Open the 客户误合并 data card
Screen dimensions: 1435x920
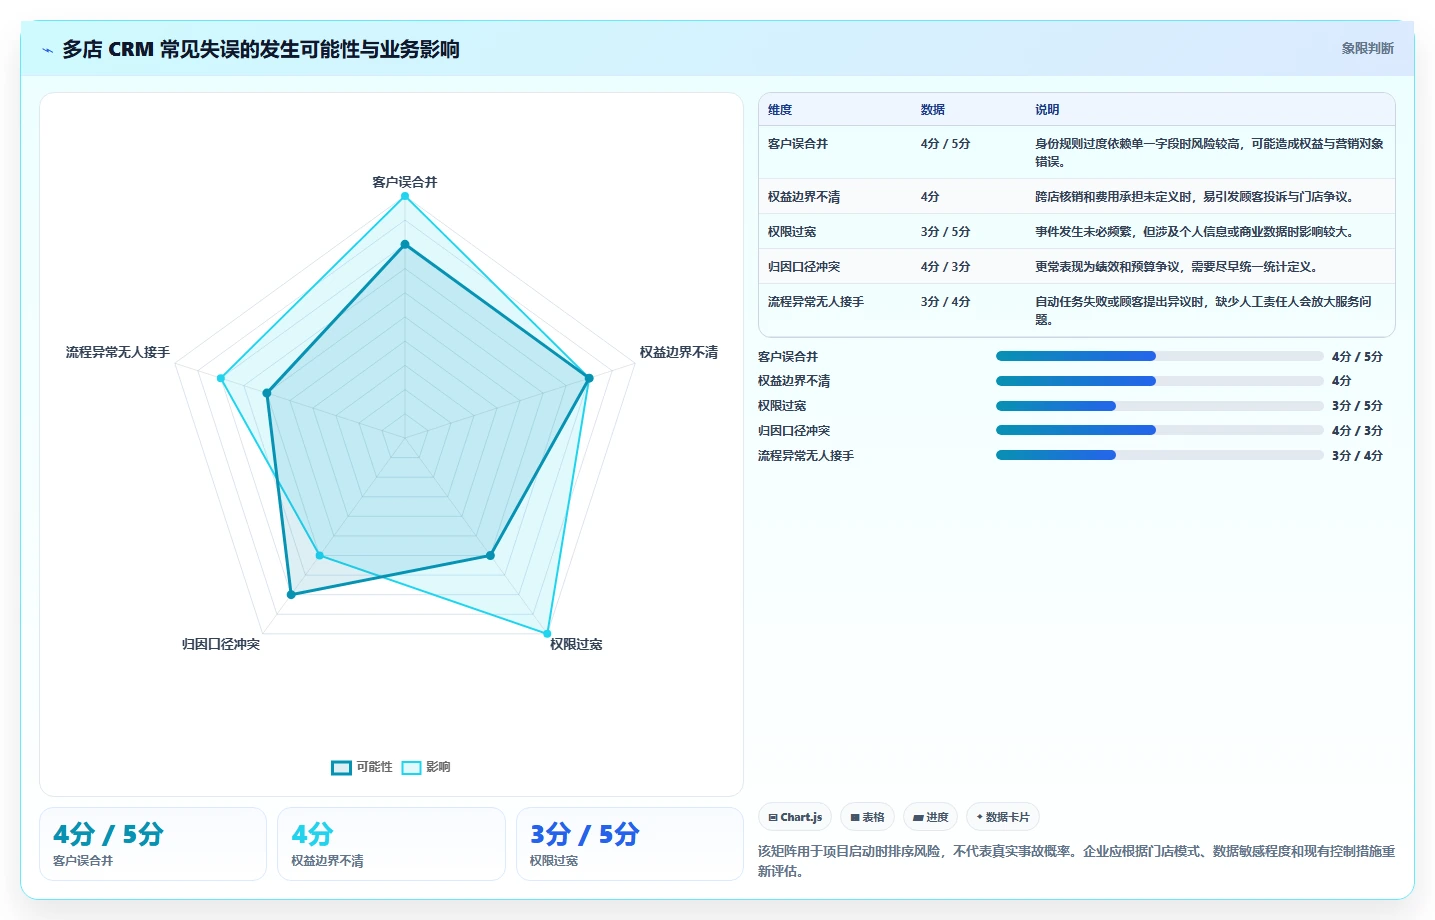coord(153,844)
